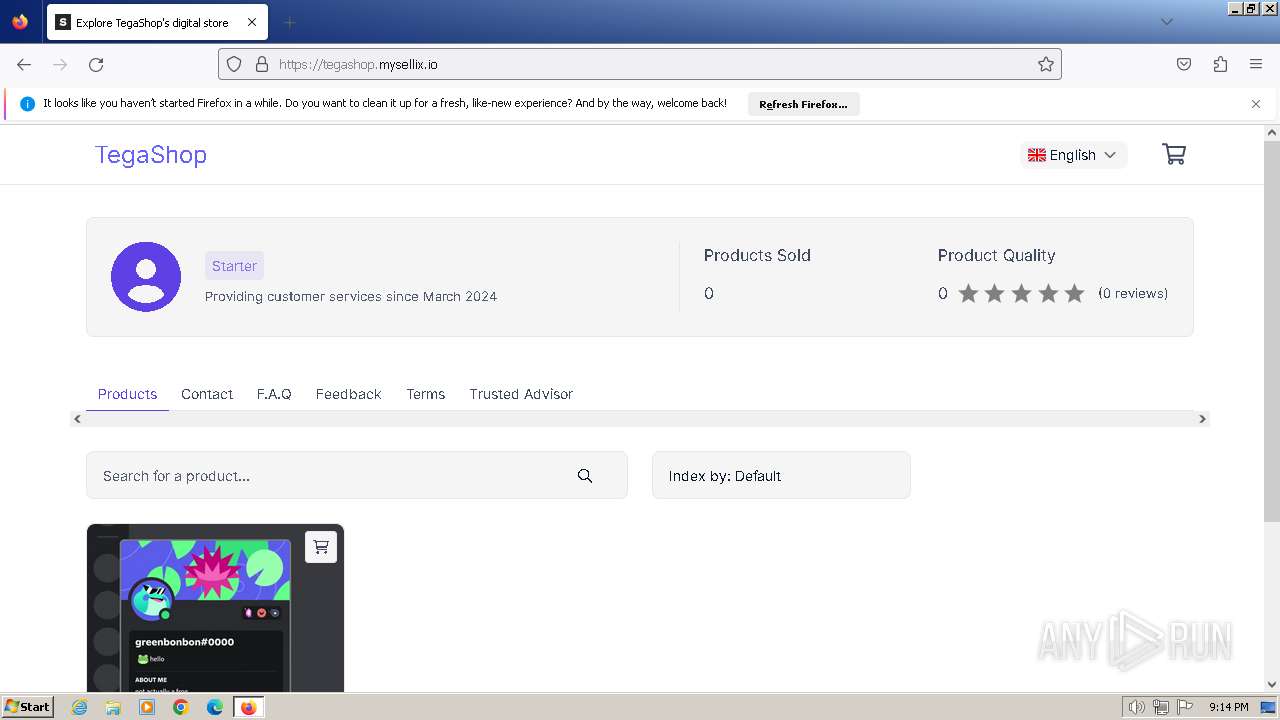Click the search magnifier icon
1280x720 pixels.
[x=585, y=476]
